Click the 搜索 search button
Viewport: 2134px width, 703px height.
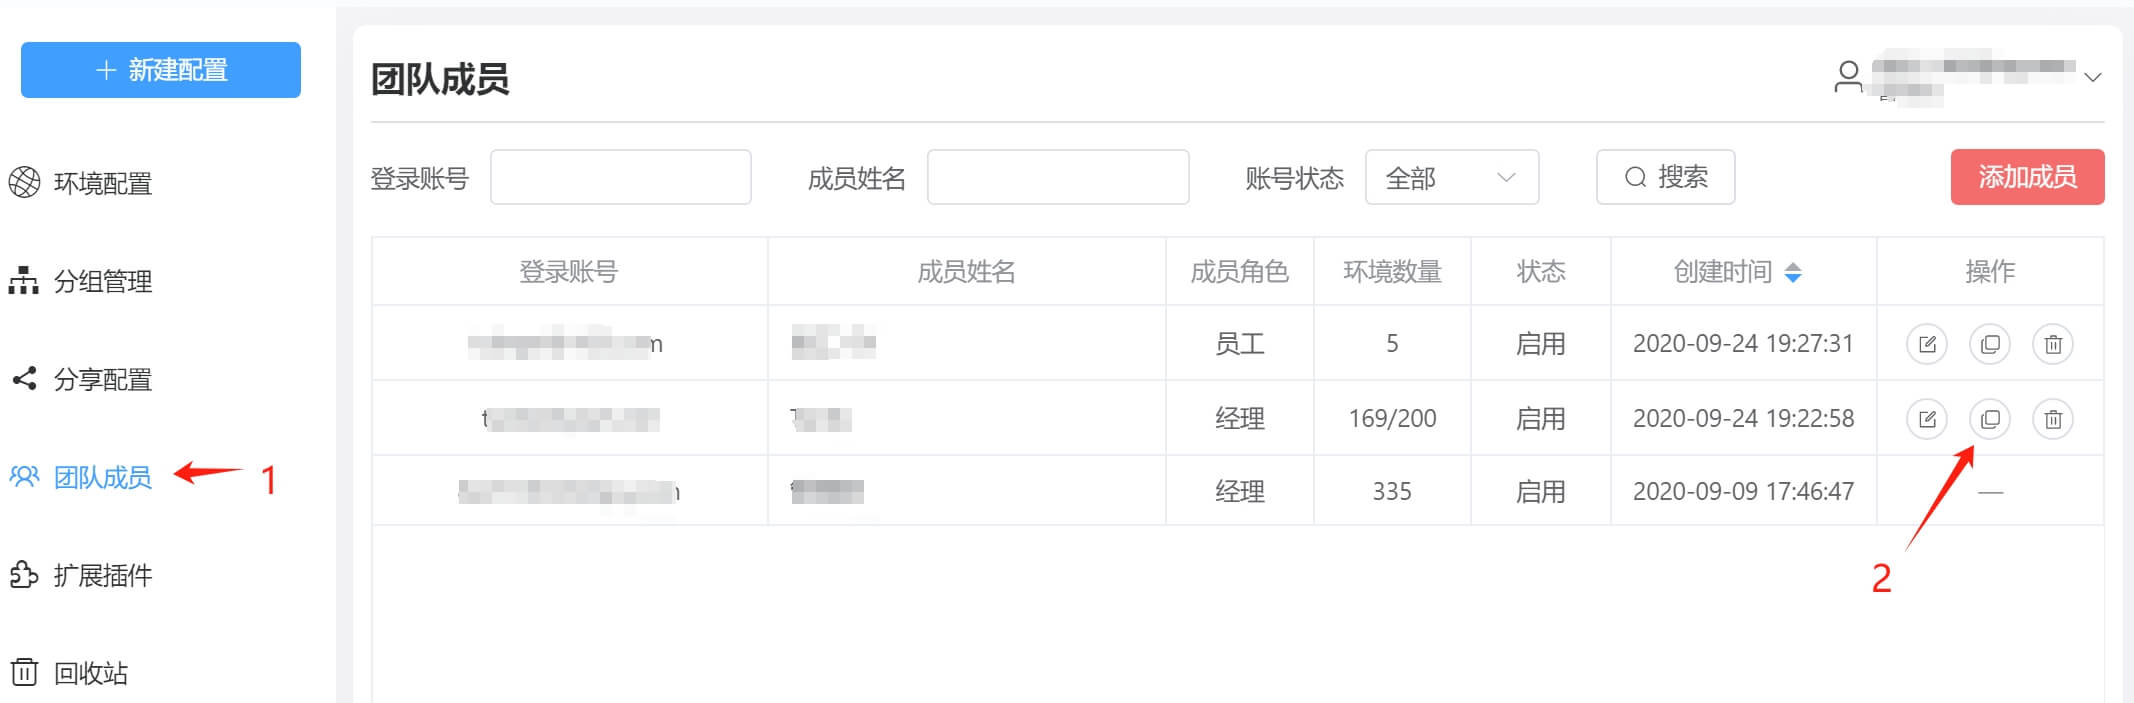click(x=1665, y=177)
